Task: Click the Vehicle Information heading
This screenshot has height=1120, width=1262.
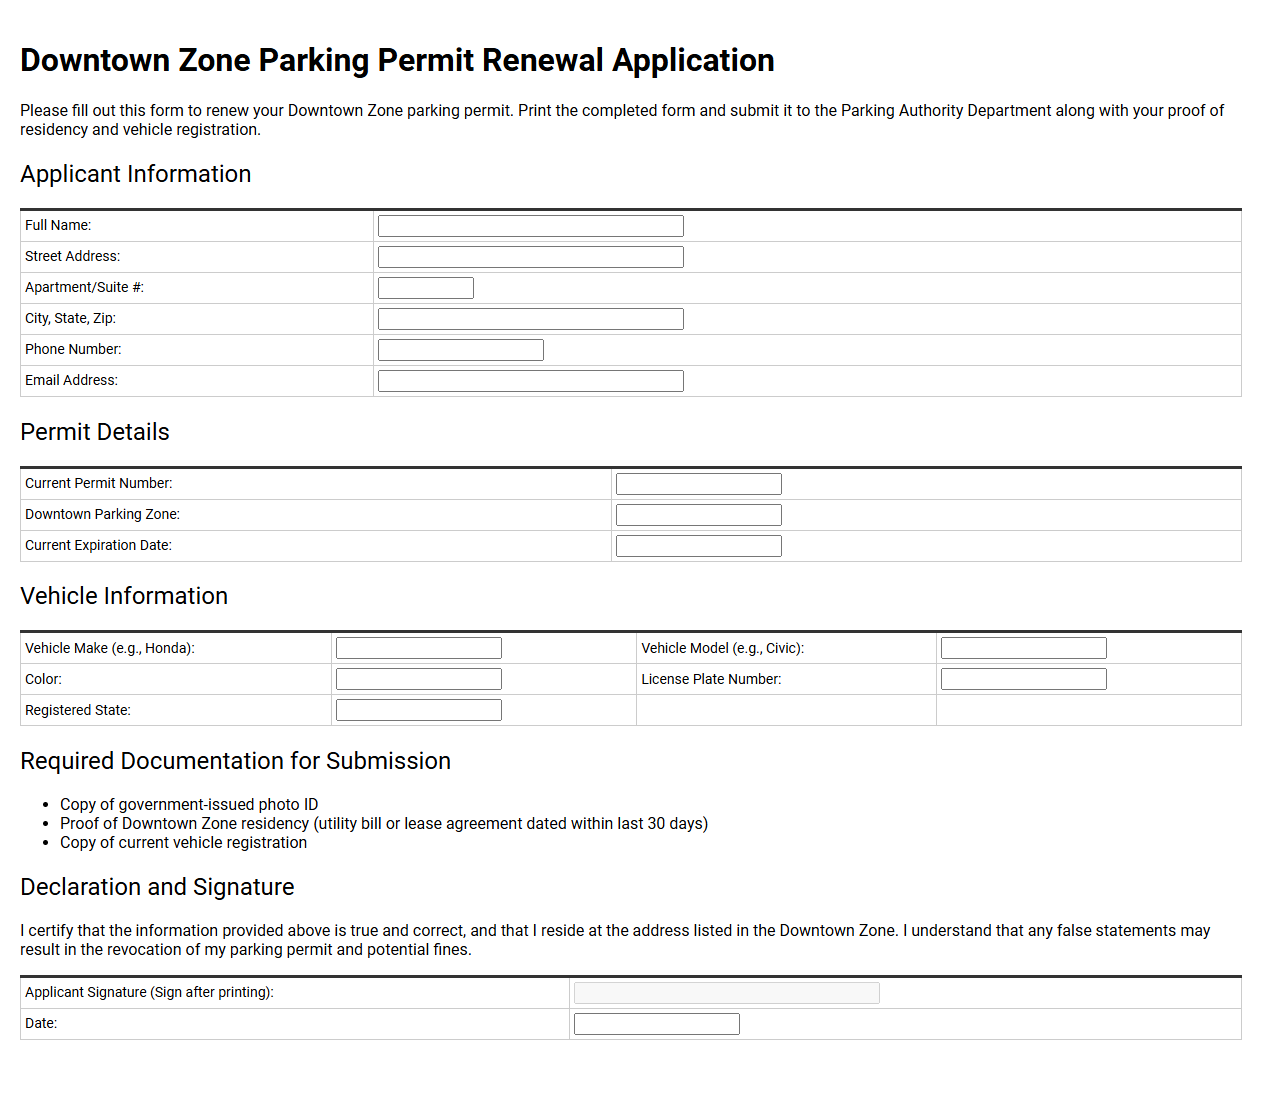Action: [x=124, y=597]
